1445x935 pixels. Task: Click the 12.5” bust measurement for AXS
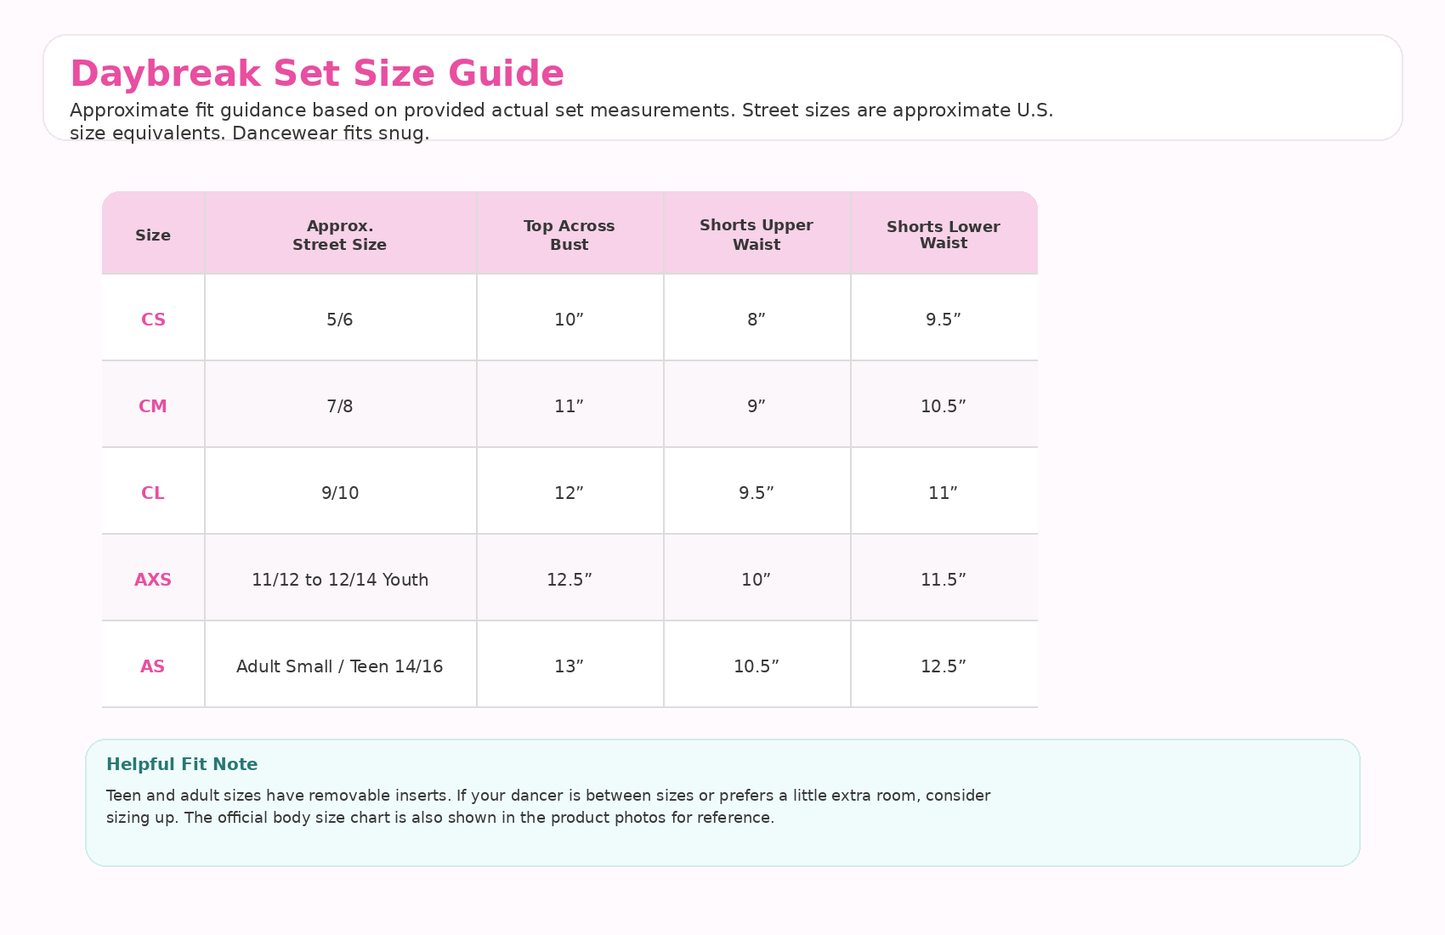coord(569,580)
